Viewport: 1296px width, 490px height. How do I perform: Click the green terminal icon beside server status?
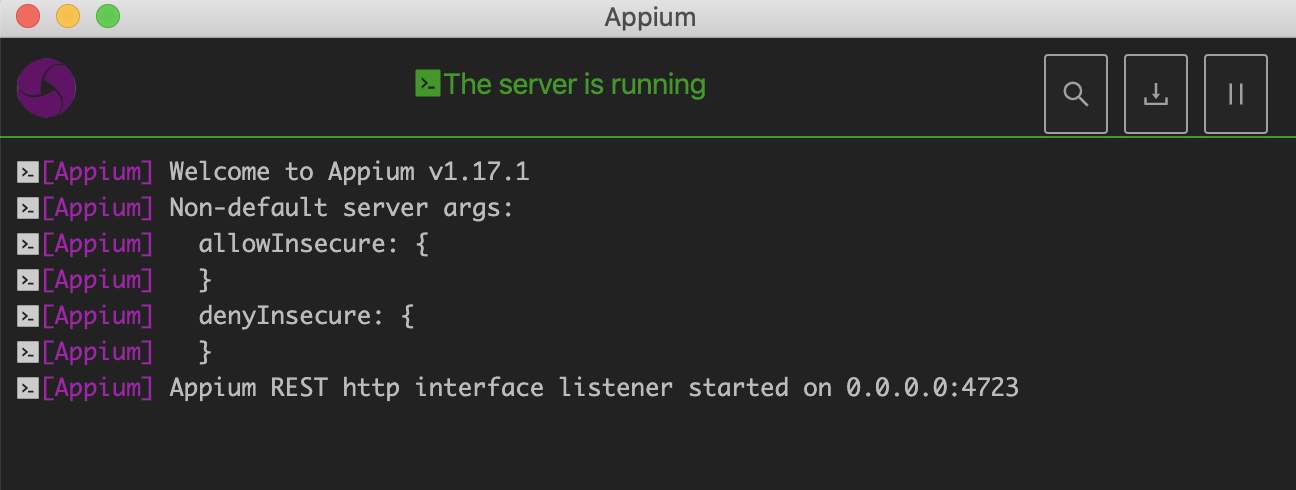428,84
